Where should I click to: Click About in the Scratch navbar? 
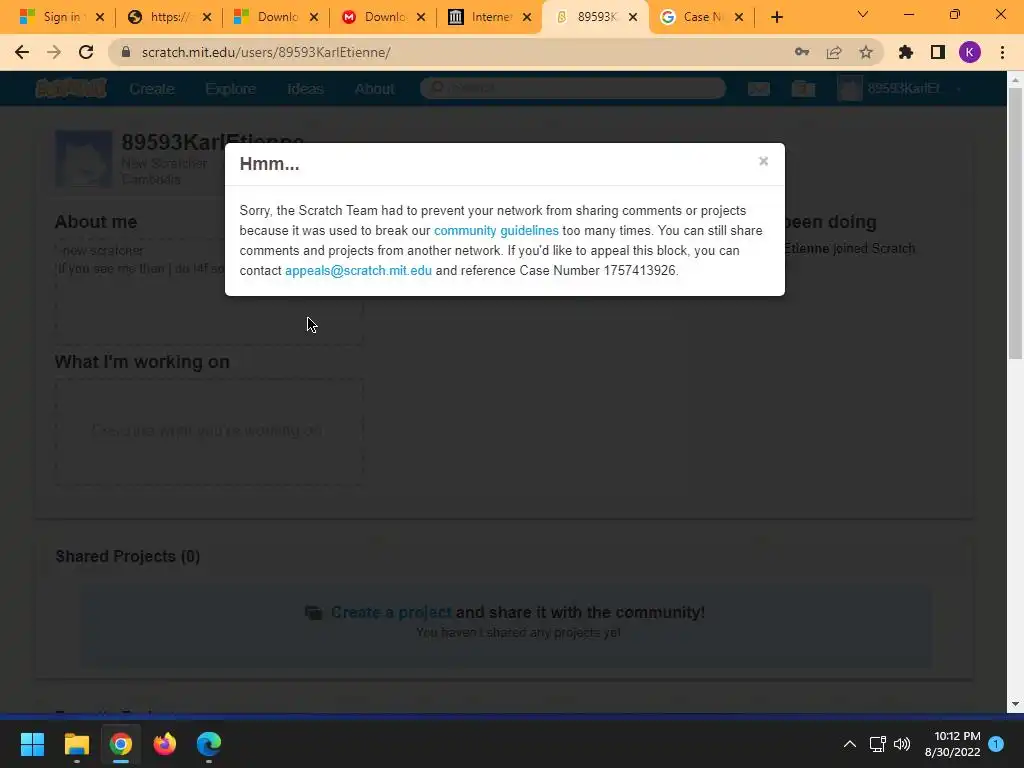coord(374,89)
